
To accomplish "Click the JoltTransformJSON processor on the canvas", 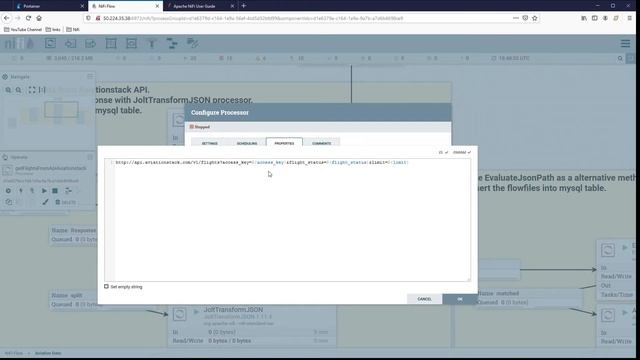I will coord(252,325).
